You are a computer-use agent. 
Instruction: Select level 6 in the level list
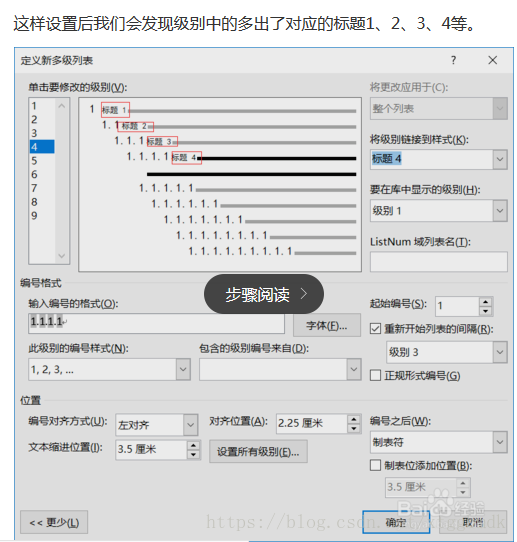pyautogui.click(x=42, y=174)
